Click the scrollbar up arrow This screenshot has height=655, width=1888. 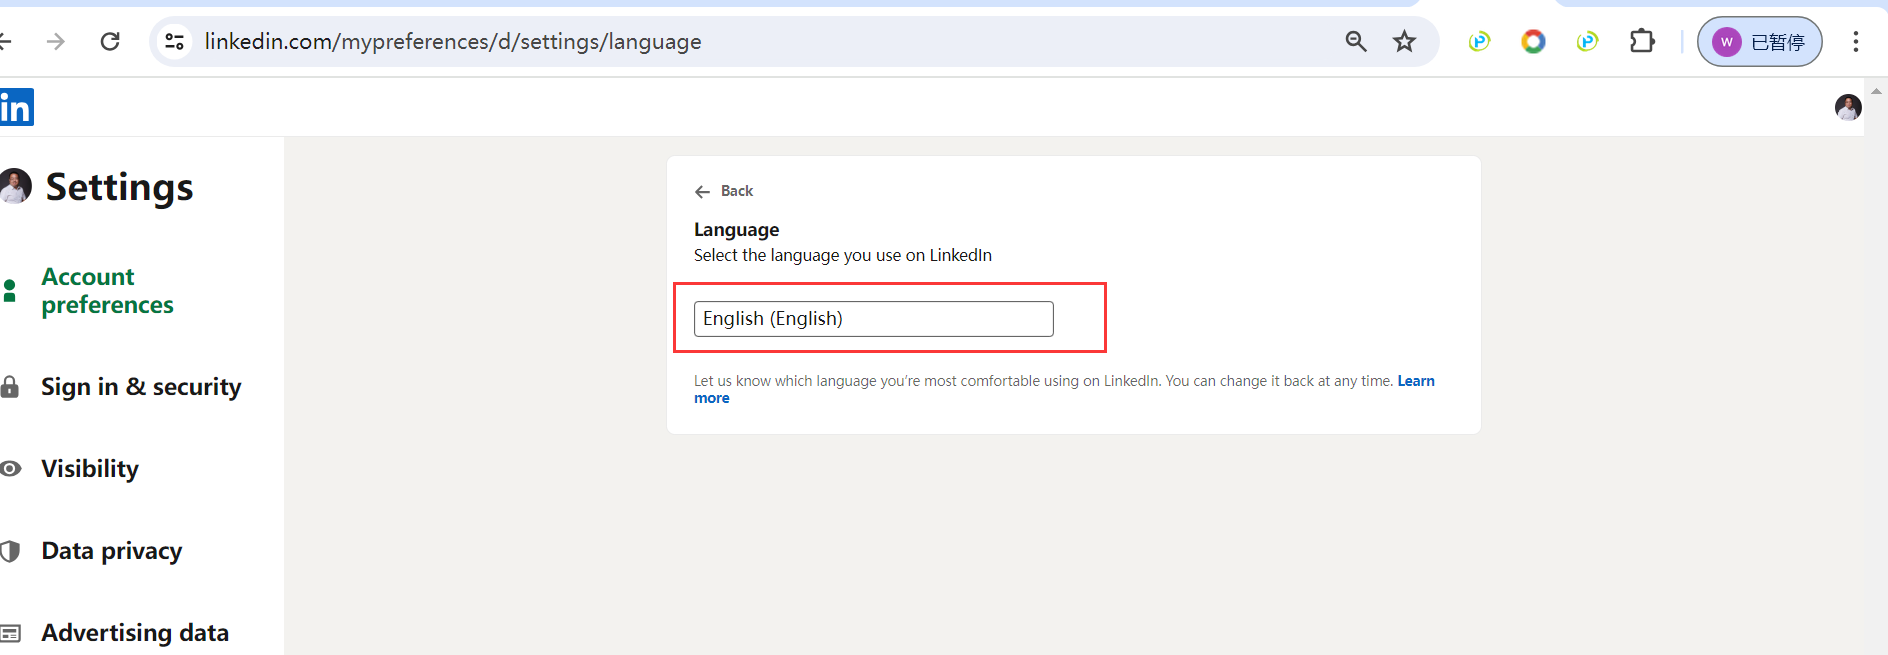1876,91
